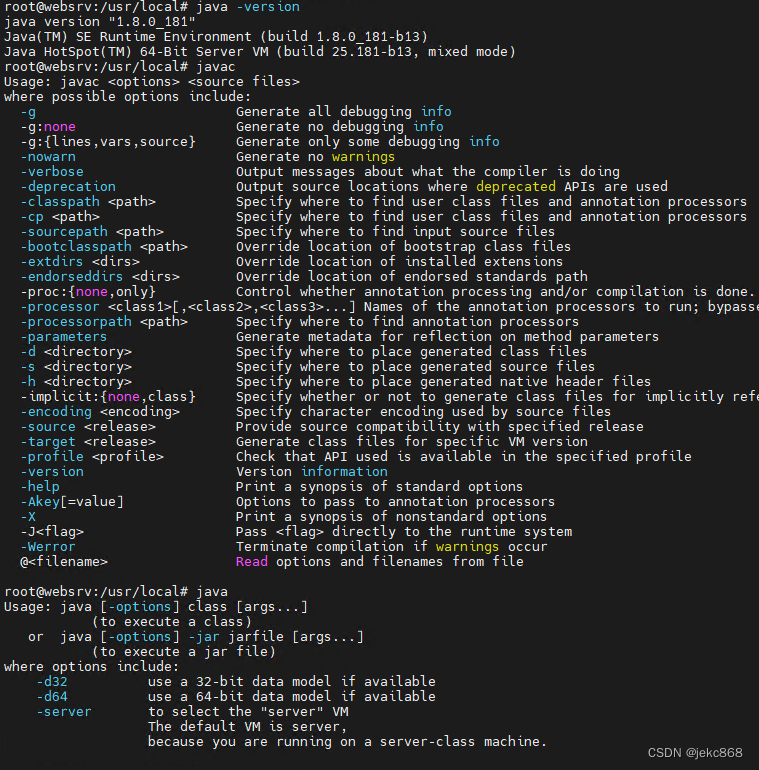The image size is (759, 770).
Task: Click the '-extdirs <dirs>' option
Action: click(80, 262)
